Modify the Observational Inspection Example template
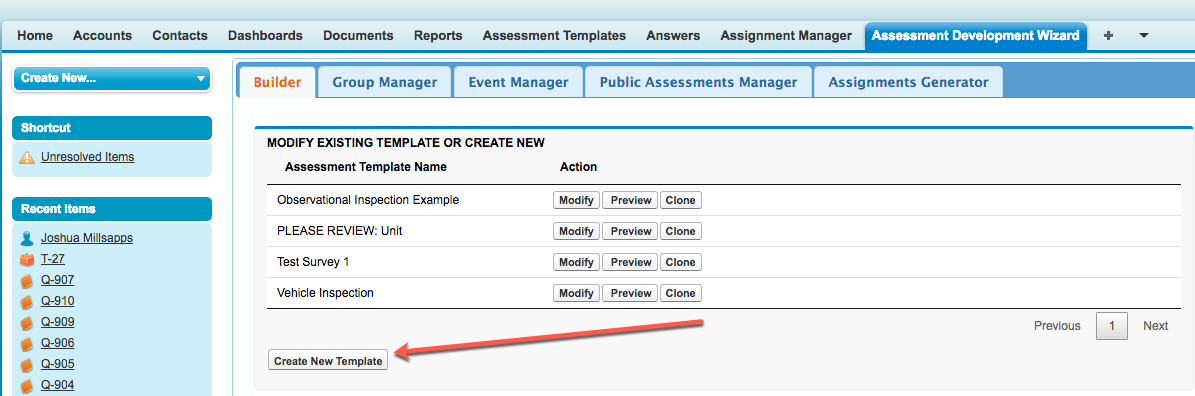Viewport: 1195px width, 396px height. (x=576, y=200)
